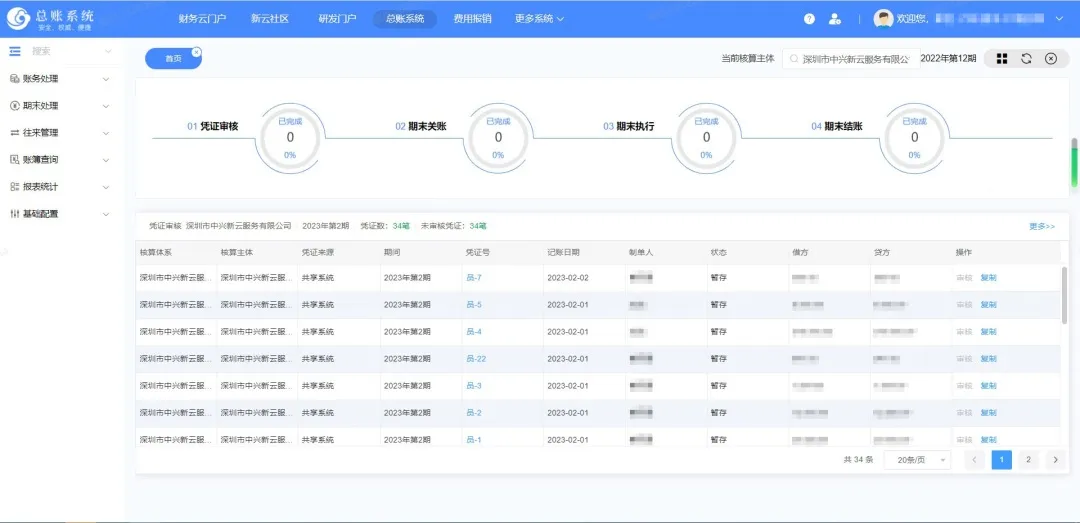Viewport: 1080px width, 523px height.
Task: Click the 期末处理 sidebar icon
Action: [x=14, y=105]
